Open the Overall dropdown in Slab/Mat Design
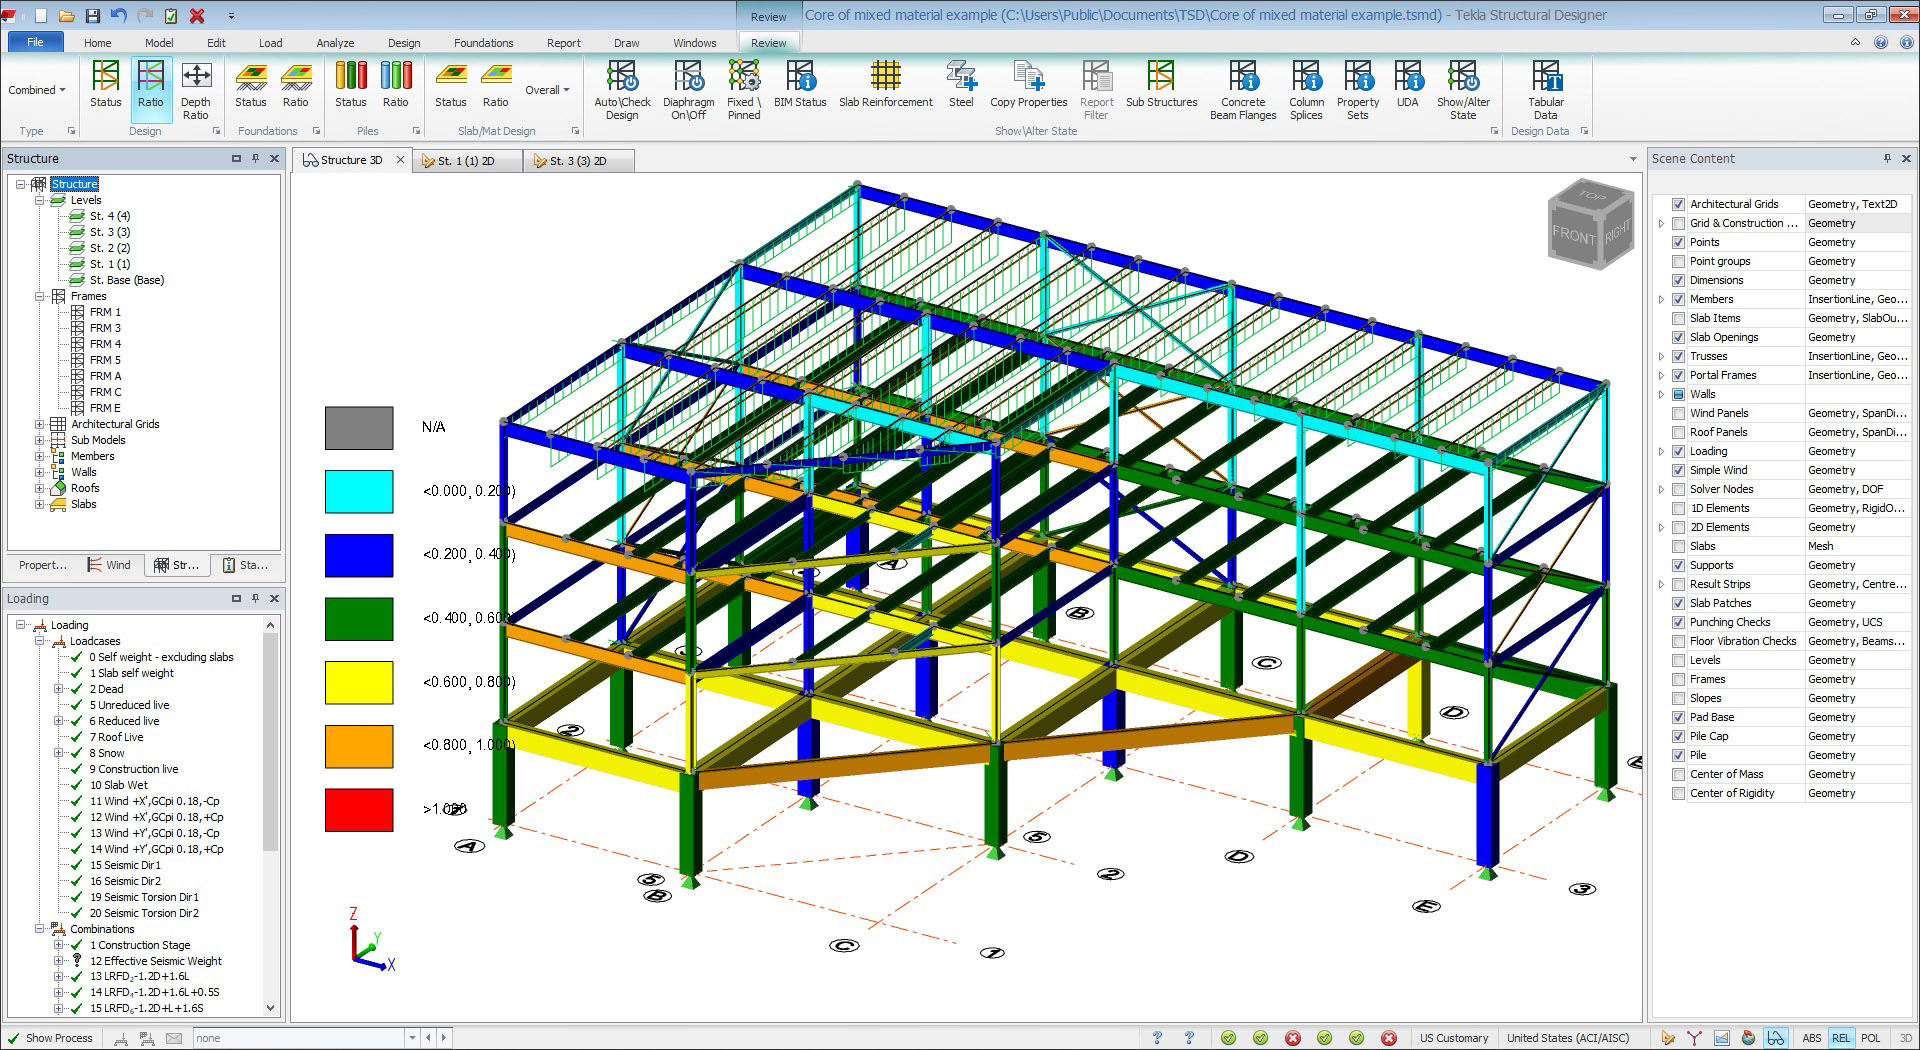 [547, 89]
